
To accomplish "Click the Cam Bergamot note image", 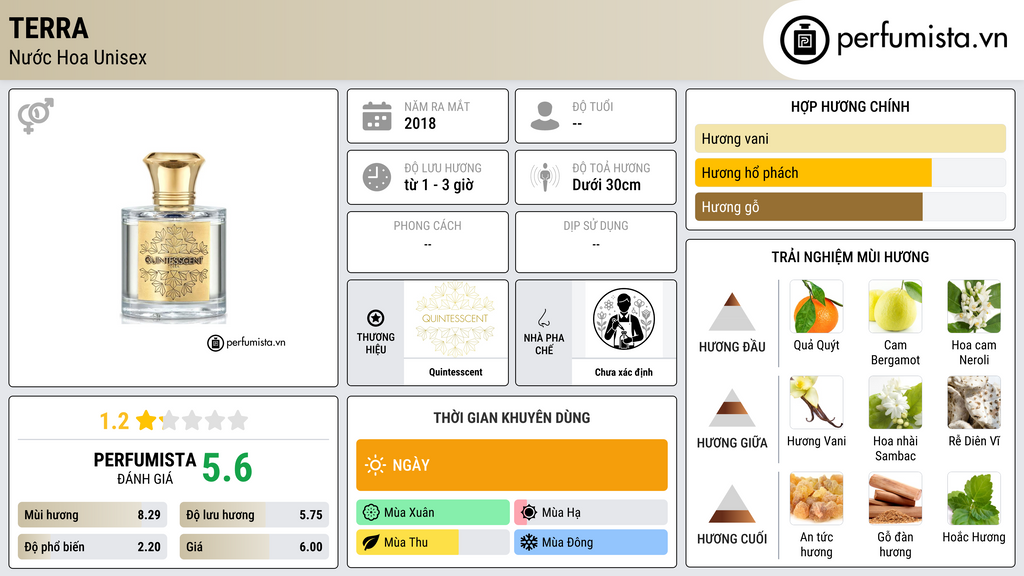I will tap(895, 307).
